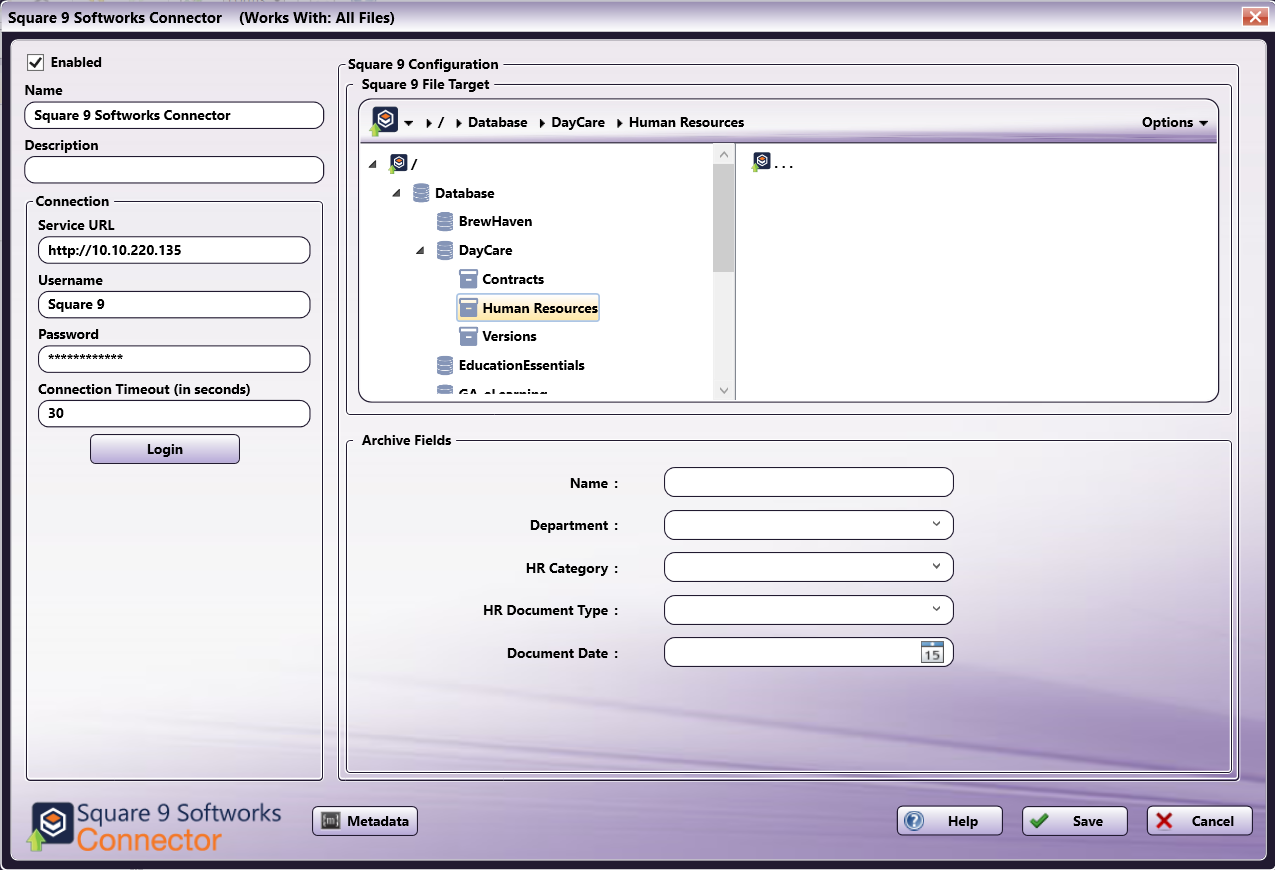This screenshot has height=870, width=1275.
Task: Click the DayCare database icon
Action: (x=445, y=251)
